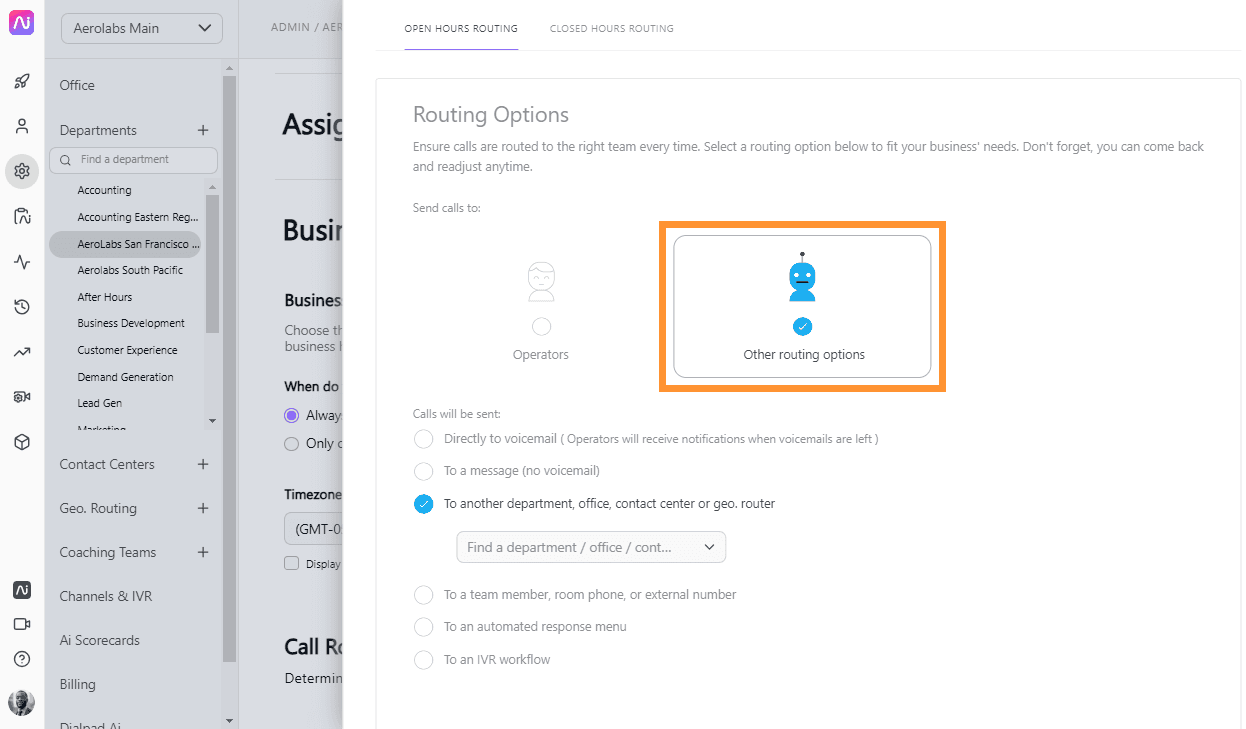
Task: Open the analytics trending arrow icon
Action: pyautogui.click(x=22, y=352)
